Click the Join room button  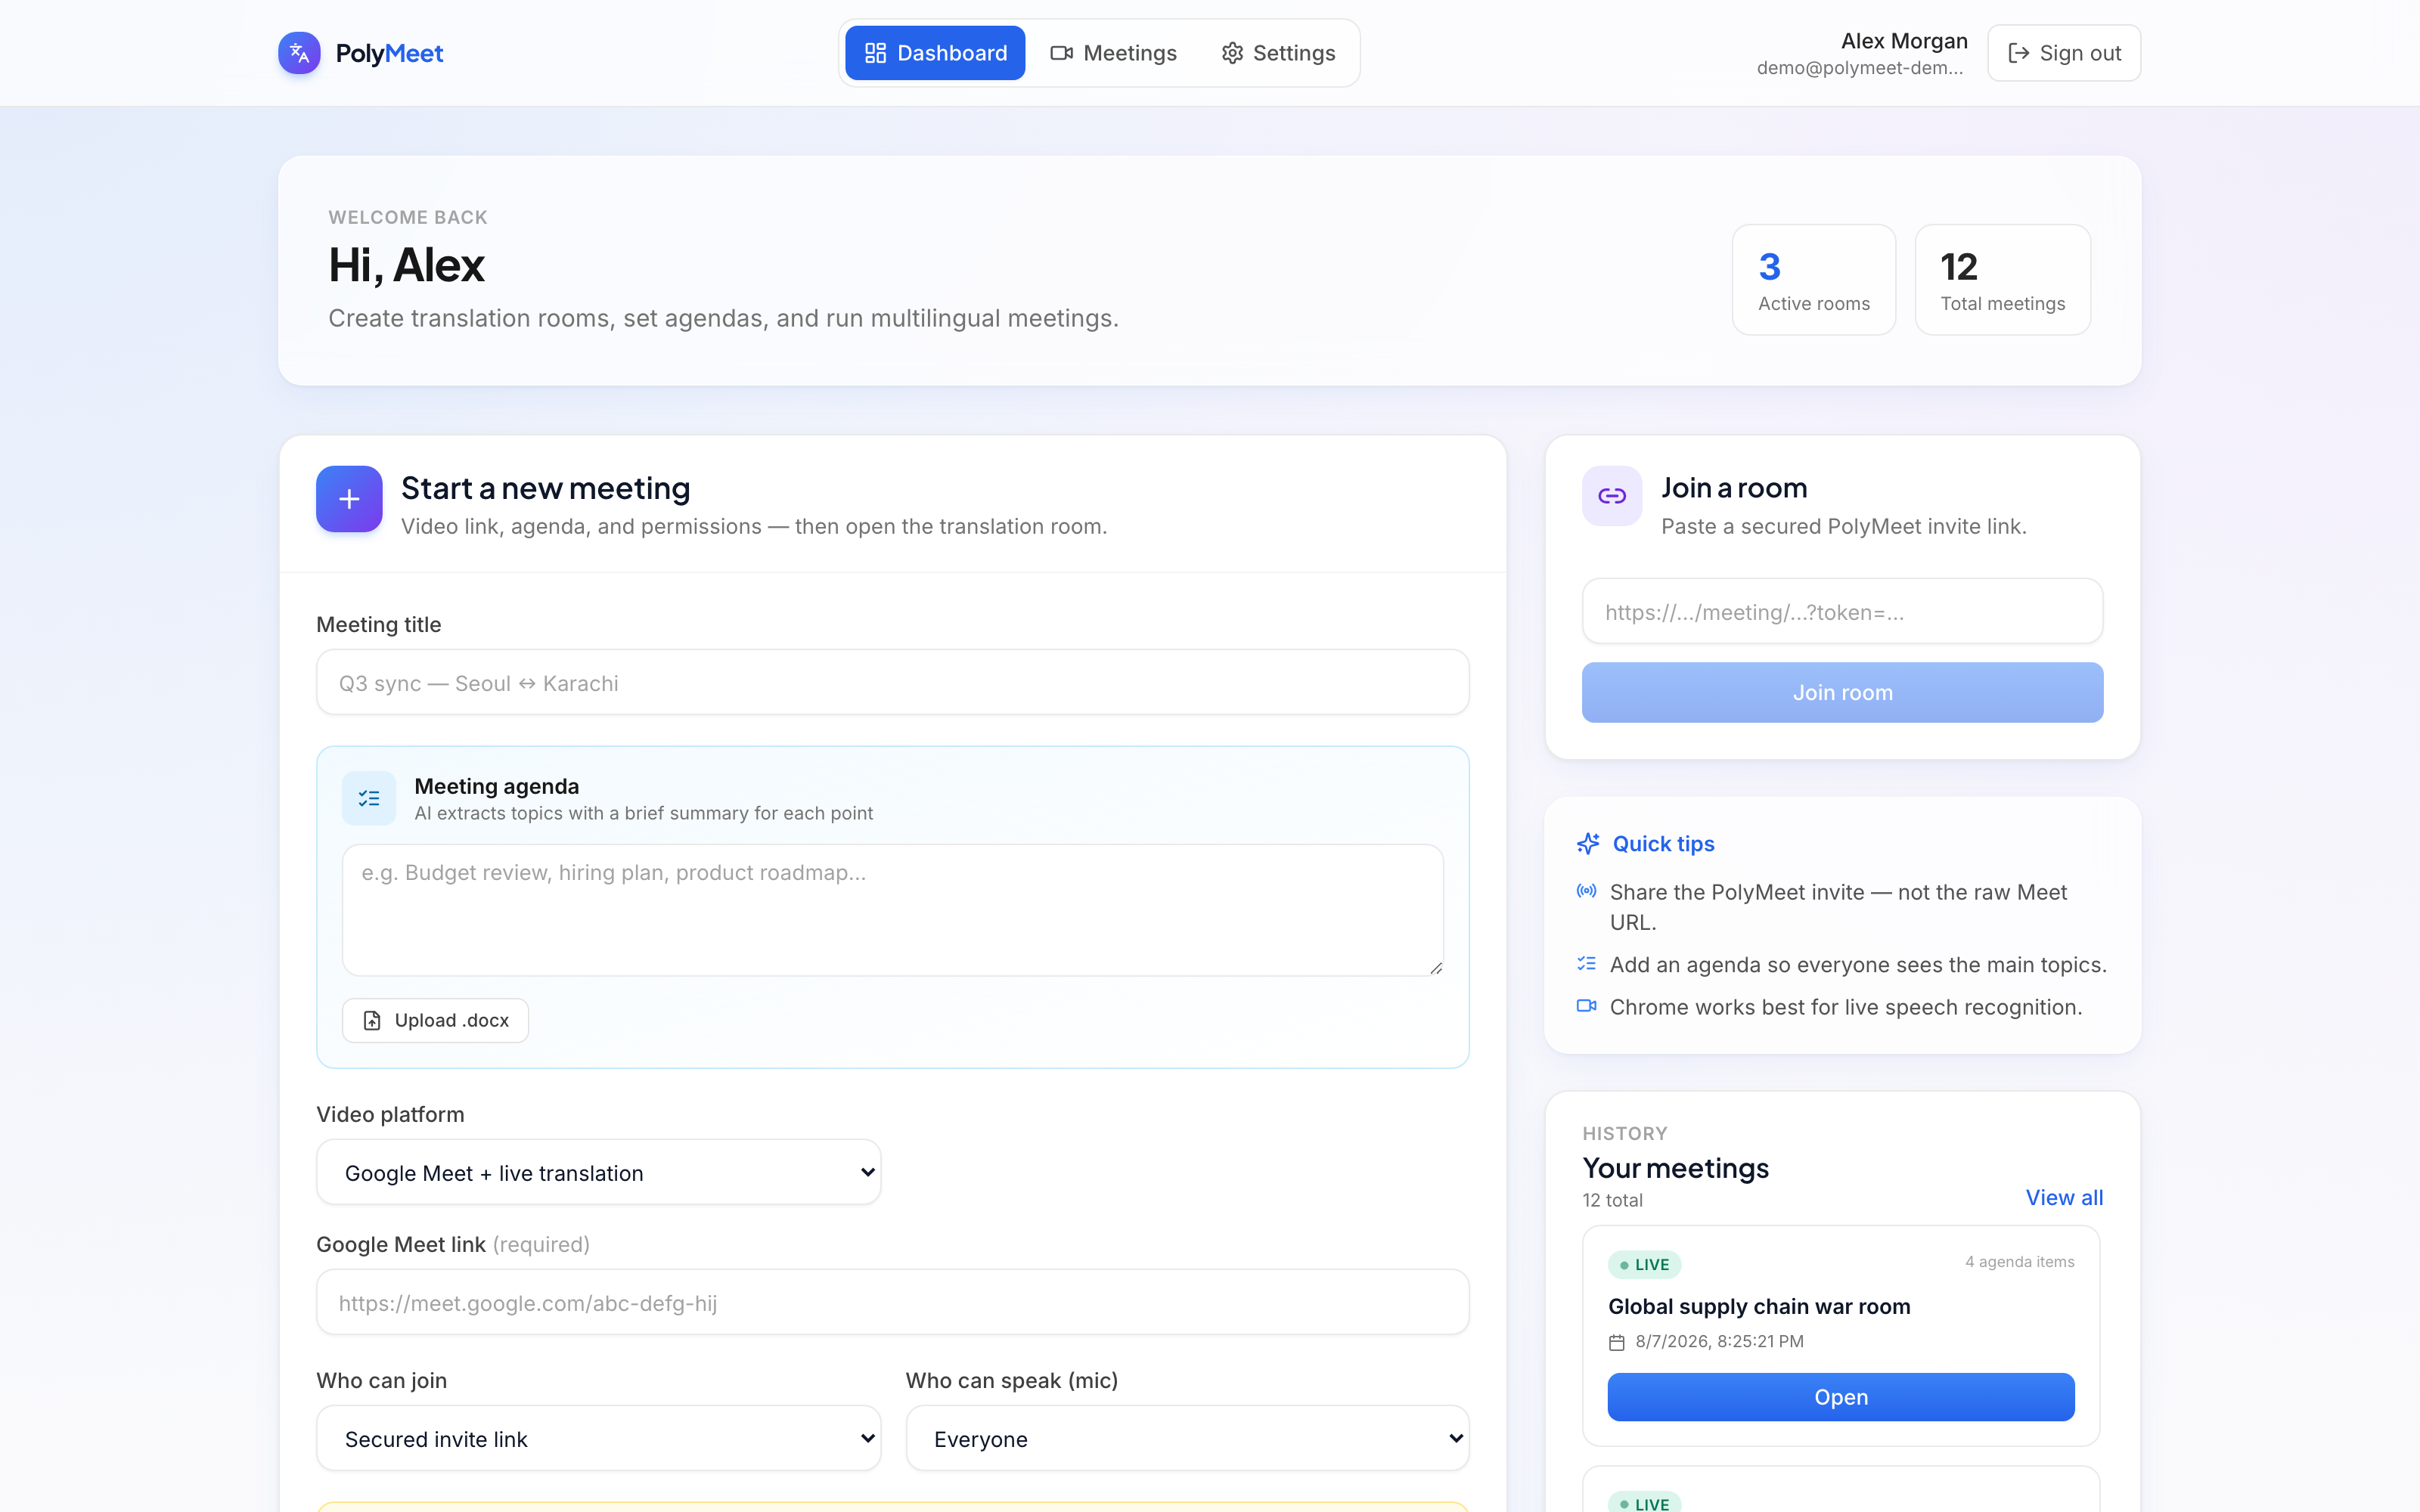1842,692
